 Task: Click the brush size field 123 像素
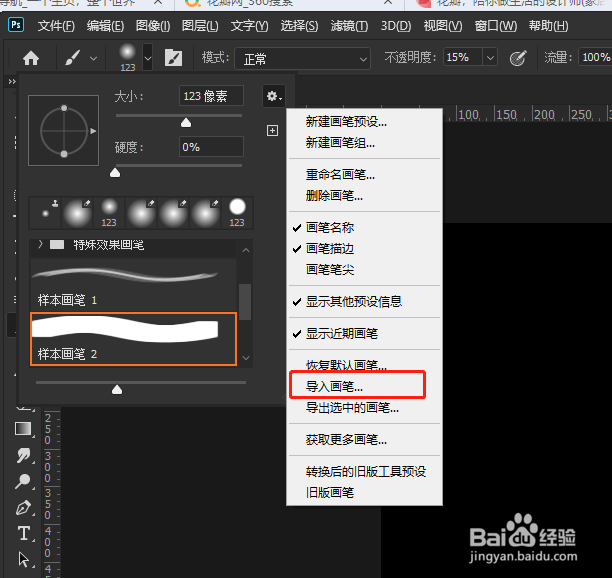click(211, 96)
